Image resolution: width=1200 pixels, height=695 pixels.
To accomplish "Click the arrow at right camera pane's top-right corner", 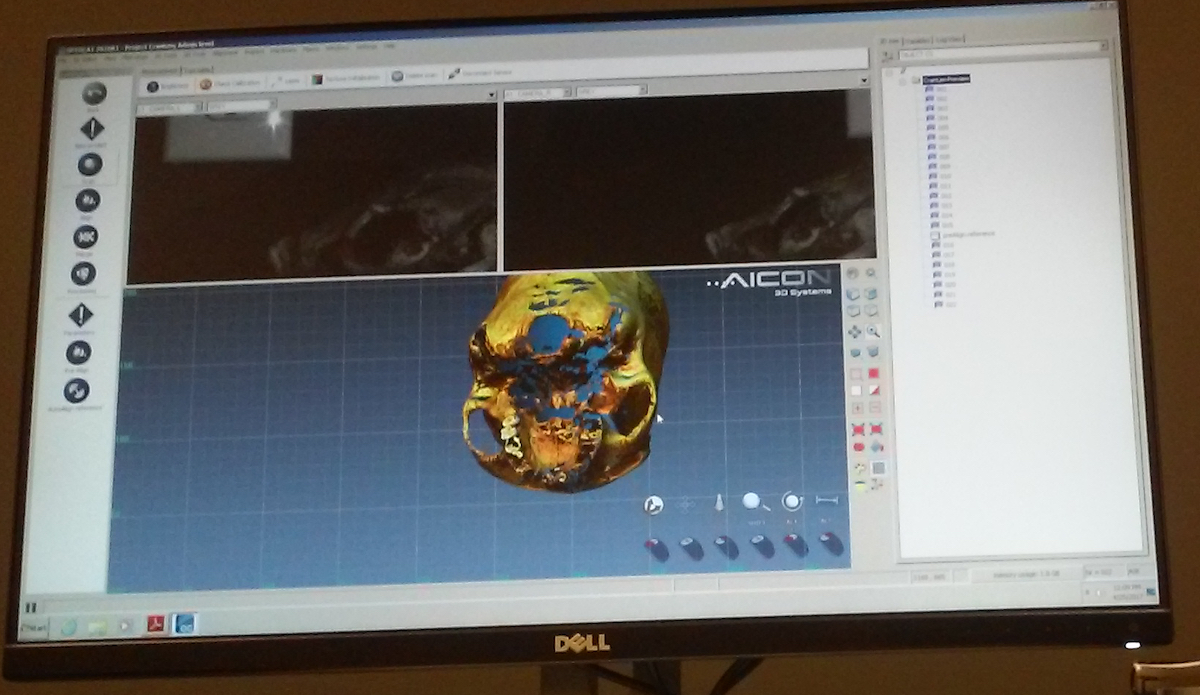I will [864, 80].
